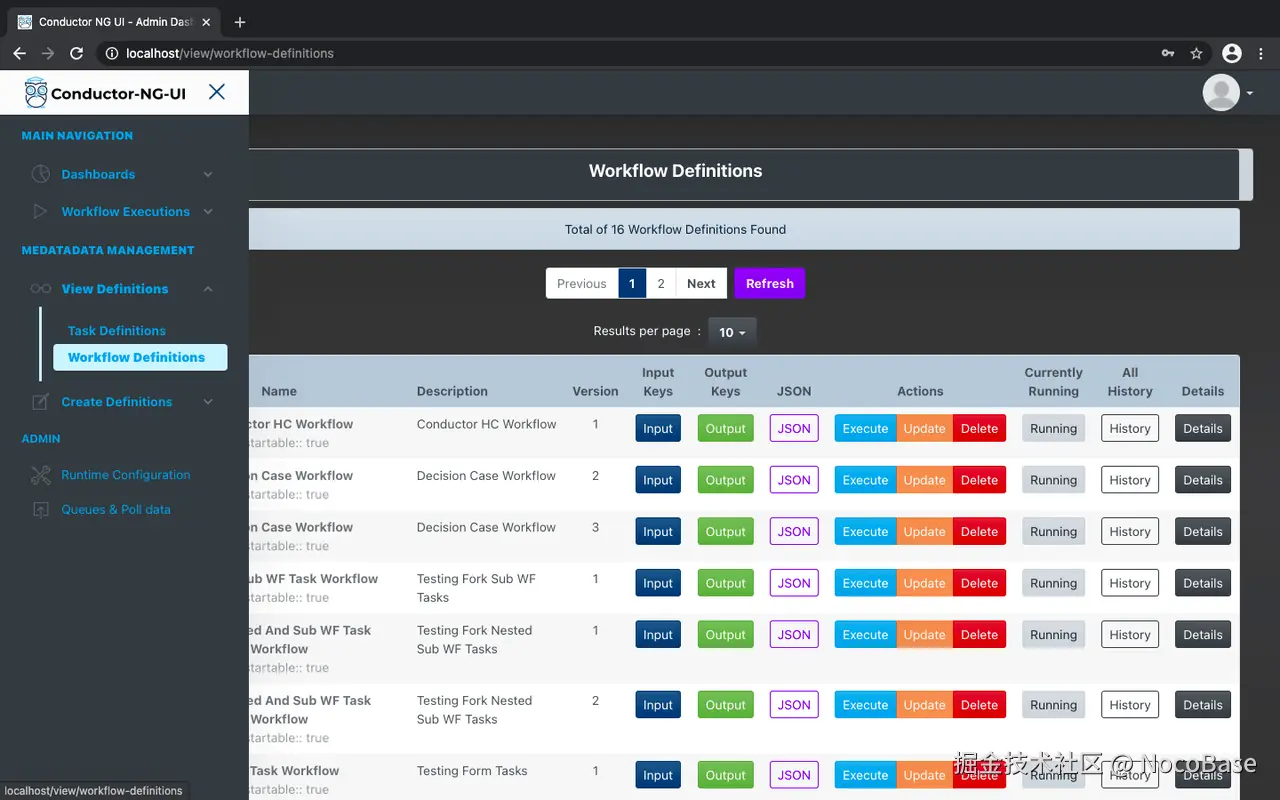This screenshot has width=1280, height=800.
Task: Click the Queues & Poll data icon
Action: click(x=40, y=510)
